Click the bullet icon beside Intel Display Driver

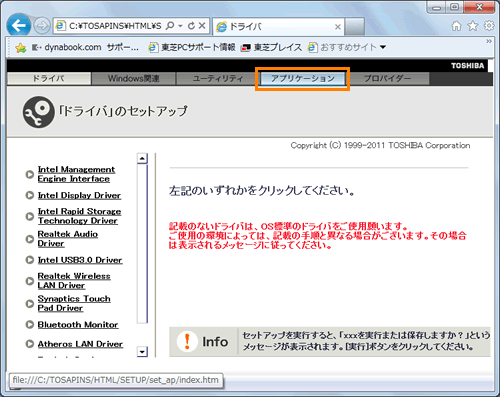(x=30, y=195)
